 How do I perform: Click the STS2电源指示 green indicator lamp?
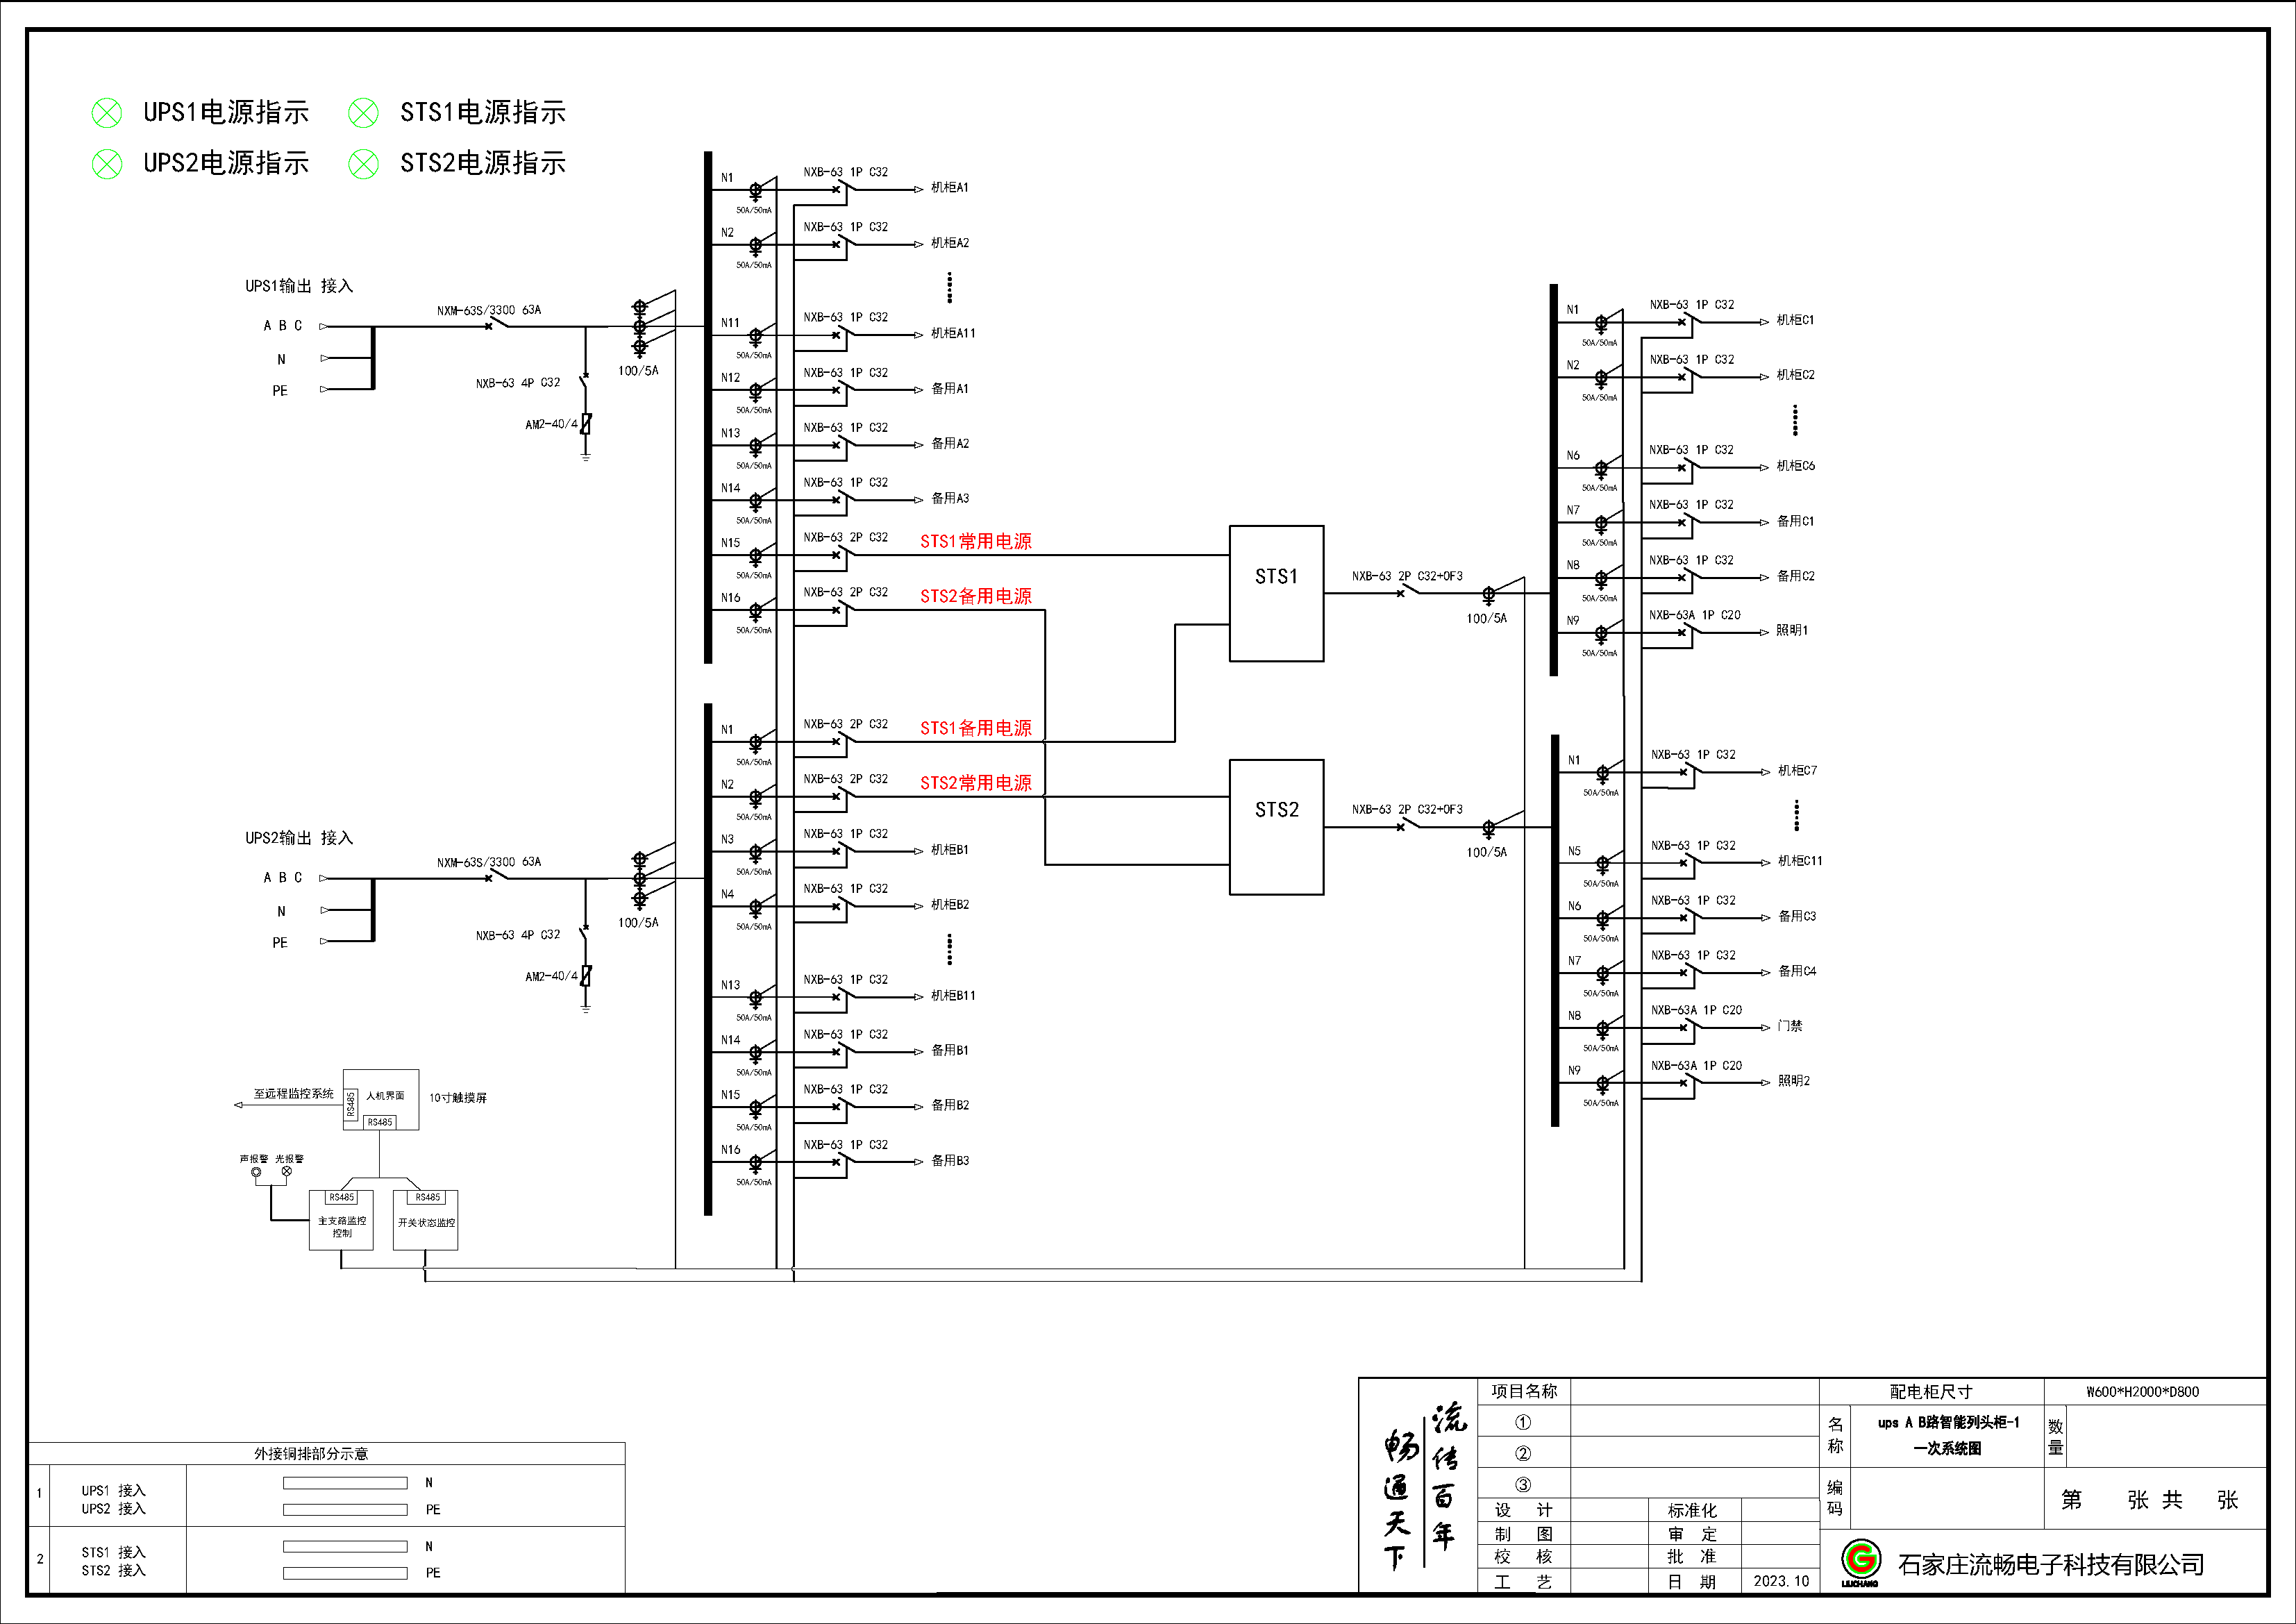coord(363,163)
